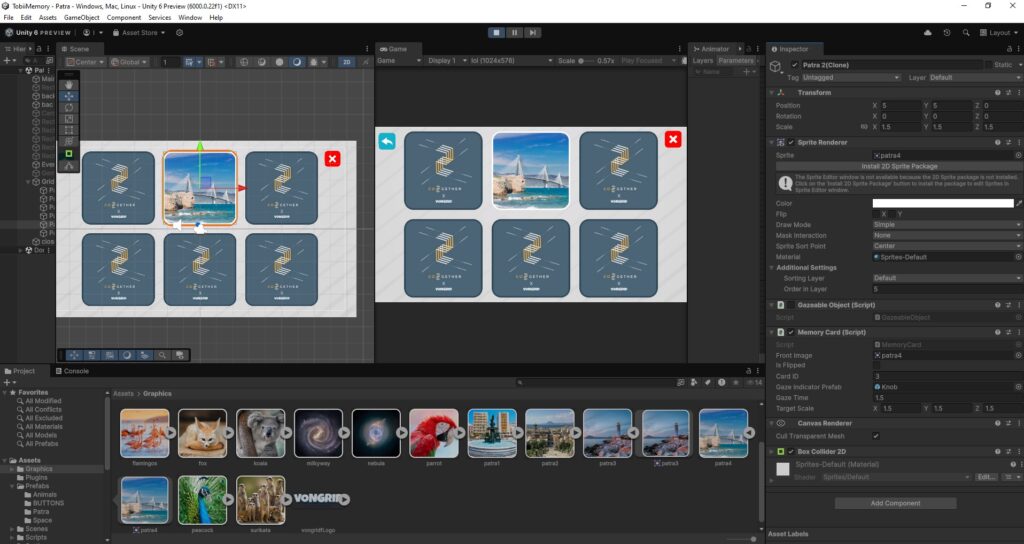
Task: Select the Rotate tool in Scene toolbar
Action: tap(69, 107)
